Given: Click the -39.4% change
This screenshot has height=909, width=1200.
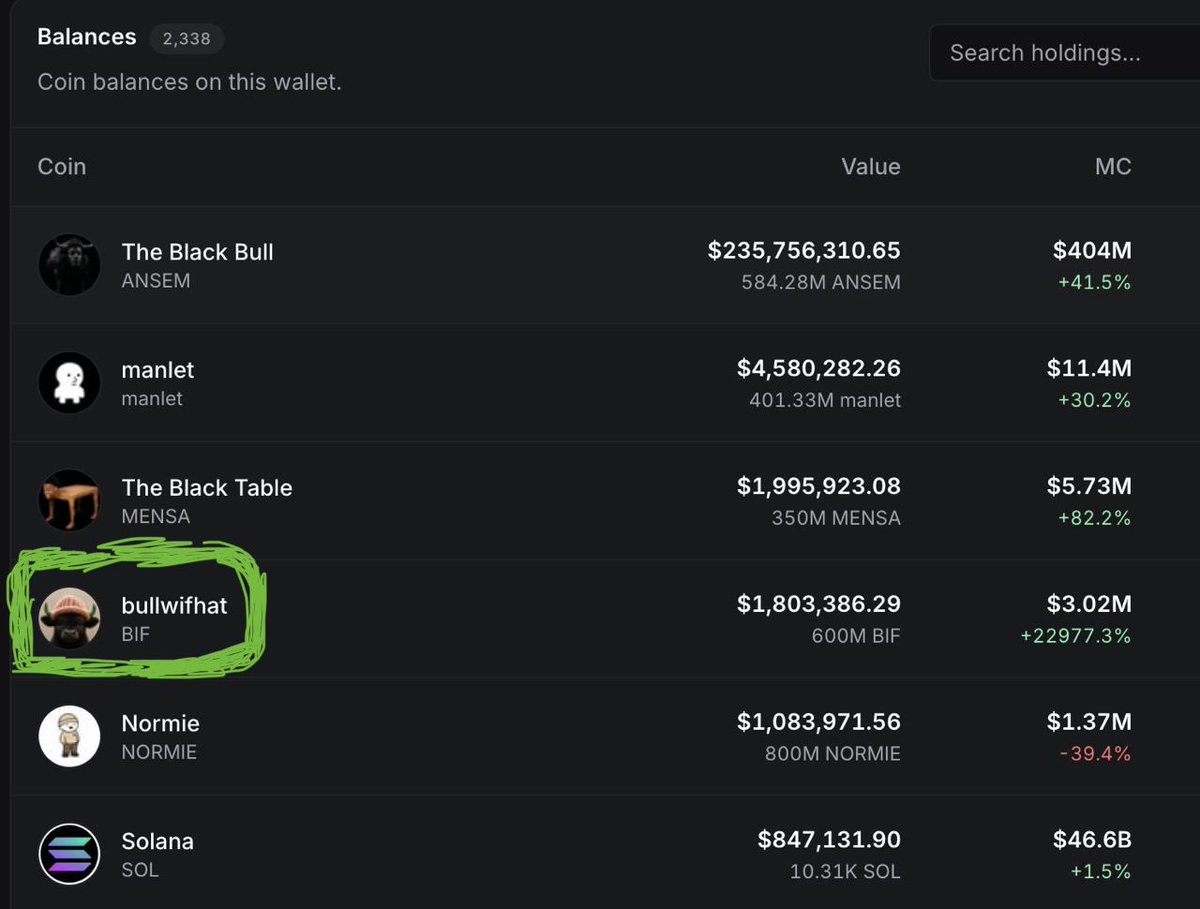Looking at the screenshot, I should [x=1096, y=754].
